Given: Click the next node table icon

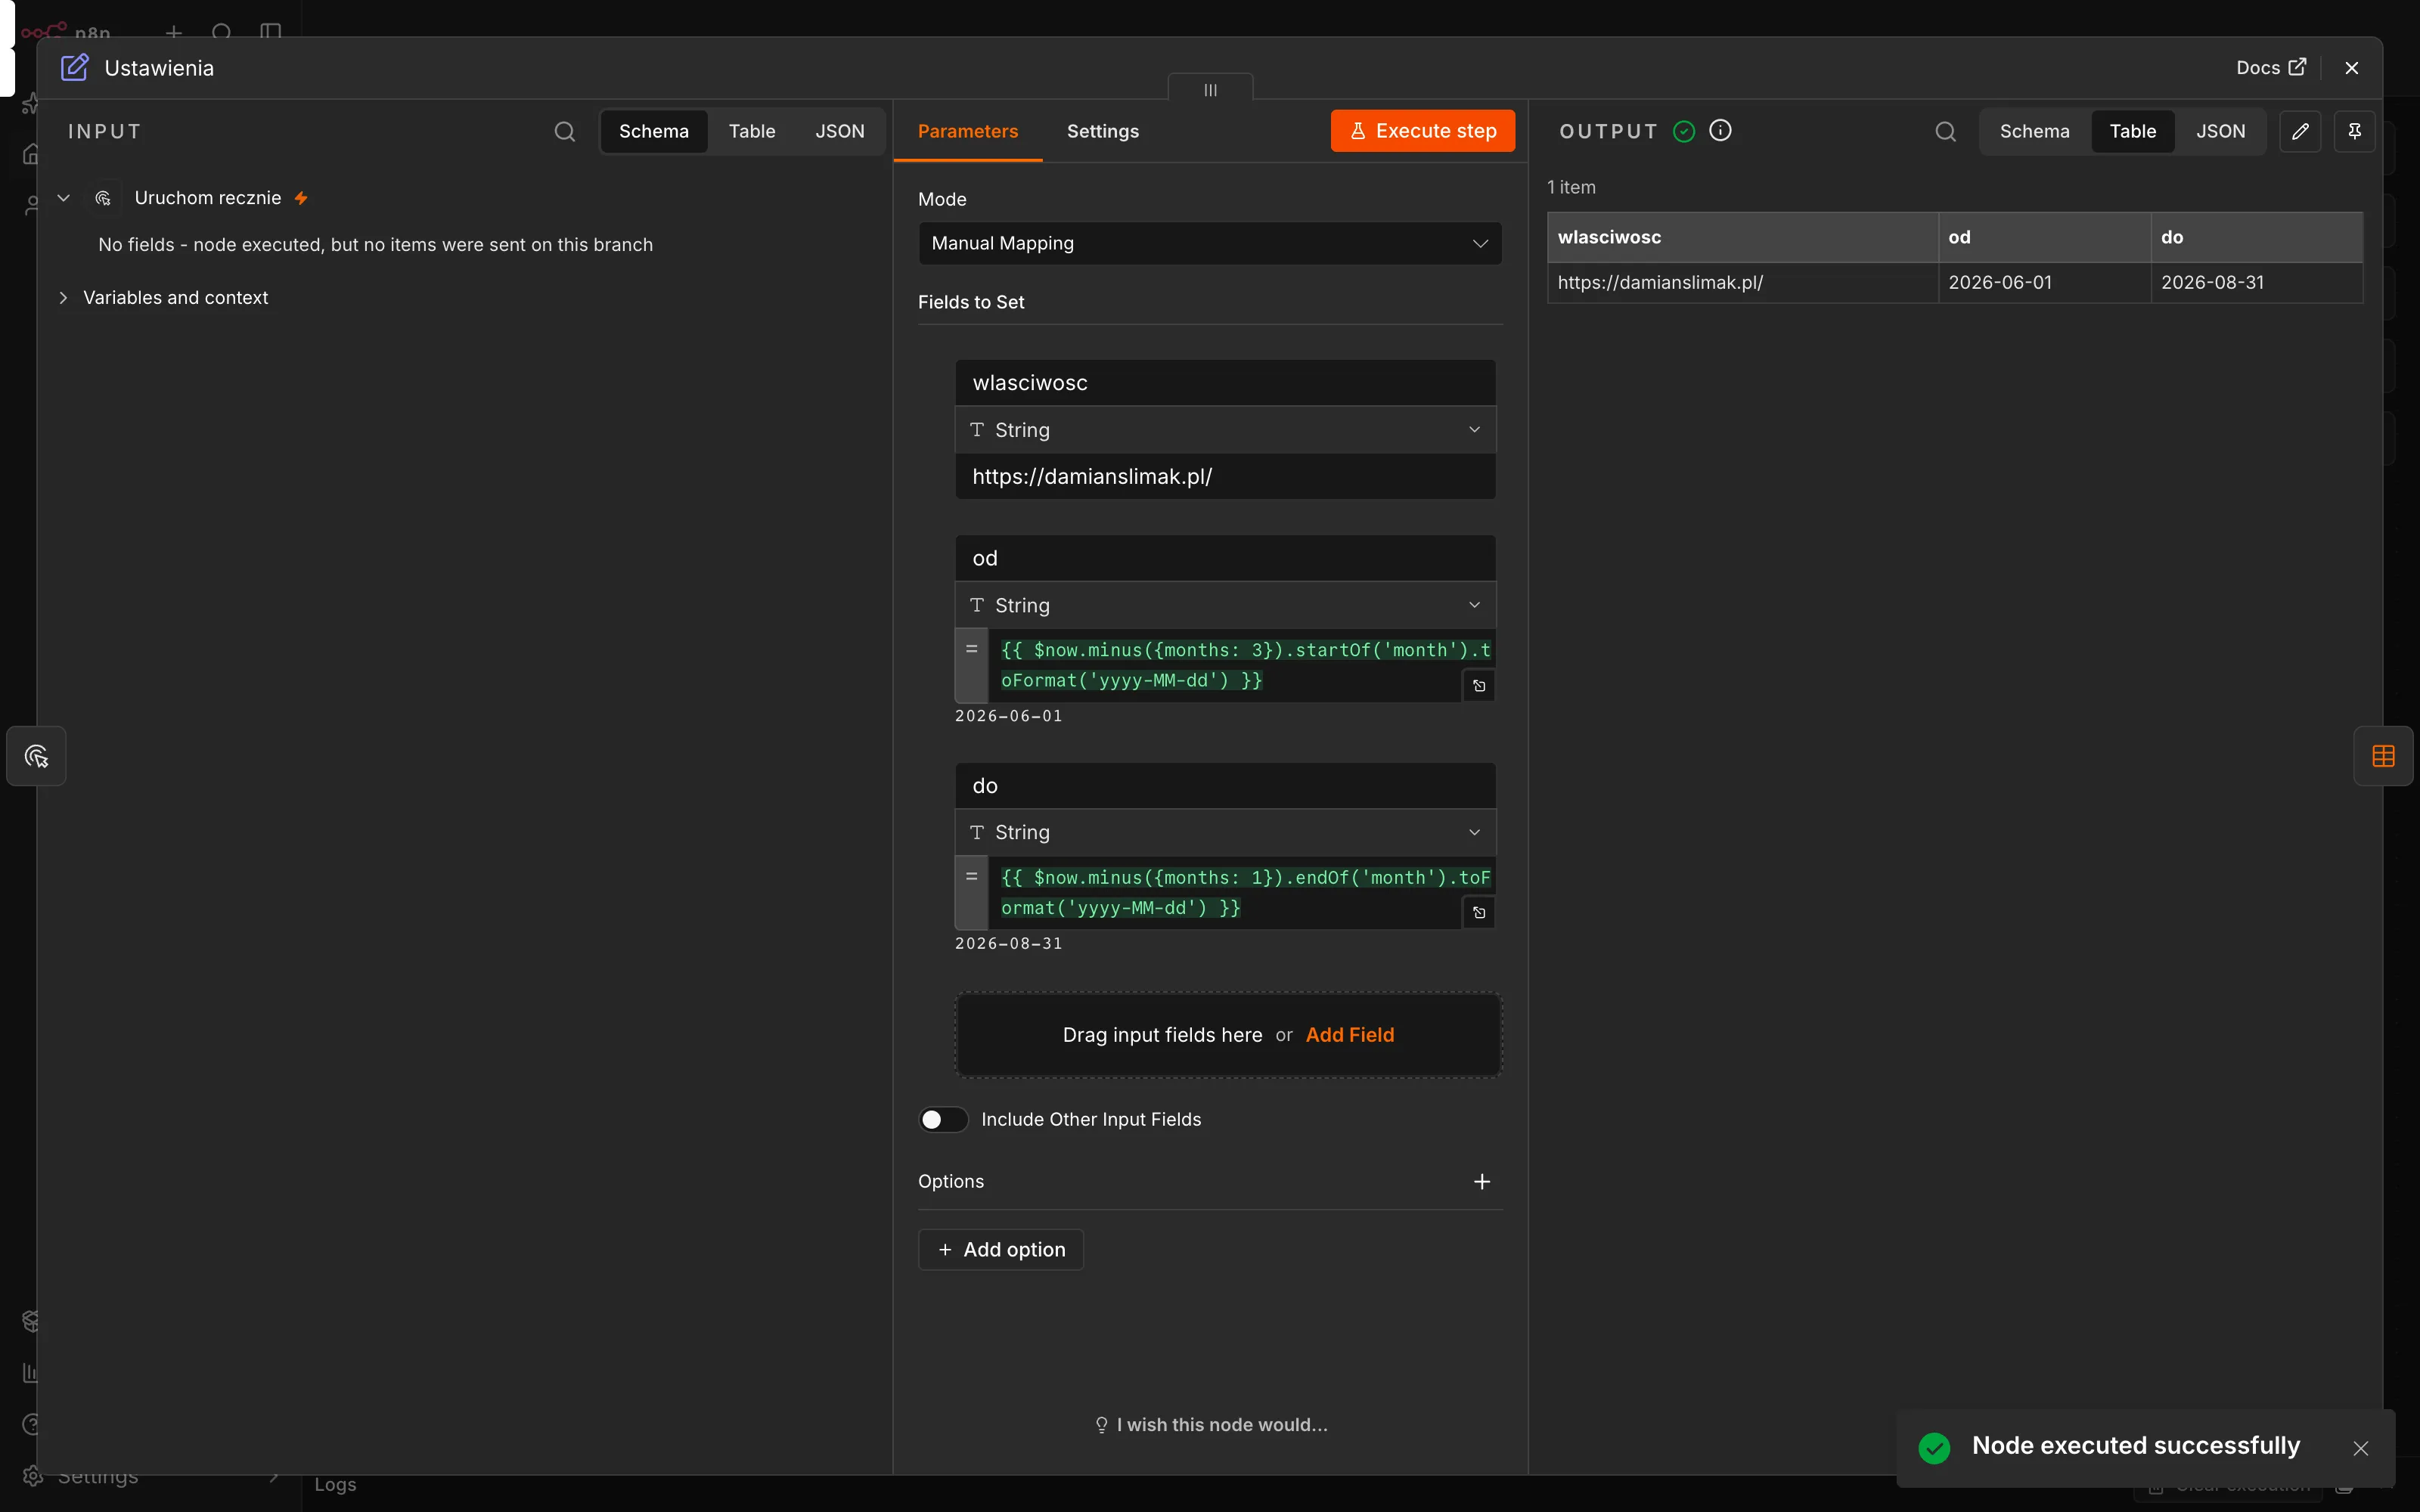Looking at the screenshot, I should (x=2383, y=756).
